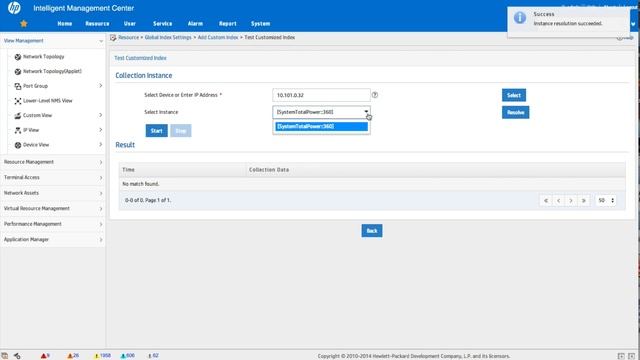Open the Resource menu
Viewport: 640px width, 360px height.
coord(97,24)
